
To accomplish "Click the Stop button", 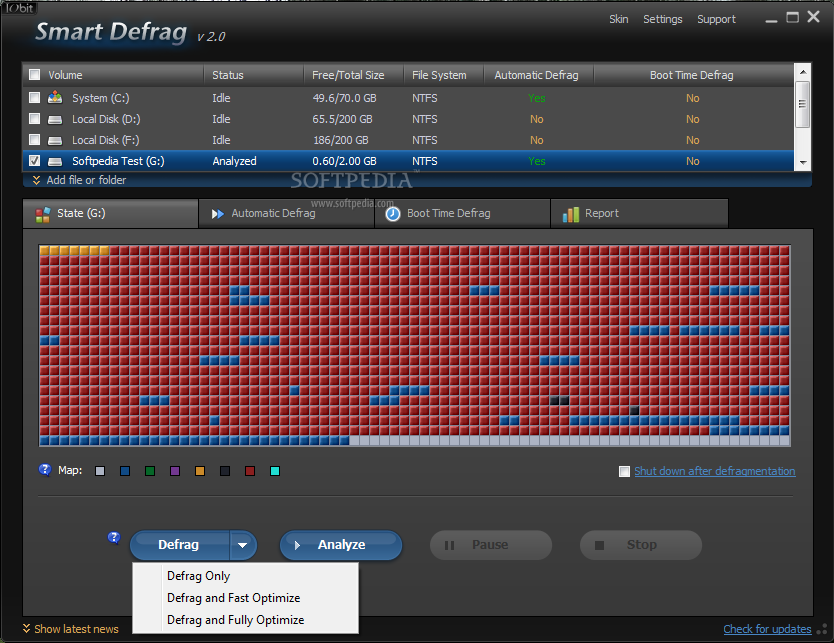I will pos(641,545).
